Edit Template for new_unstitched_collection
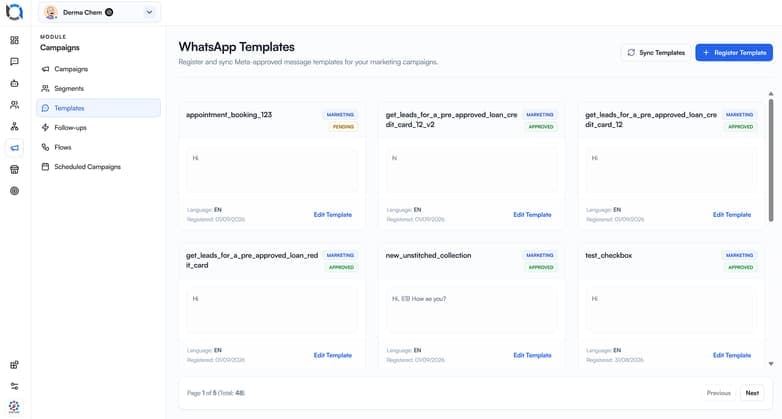This screenshot has width=782, height=419. pyautogui.click(x=532, y=355)
